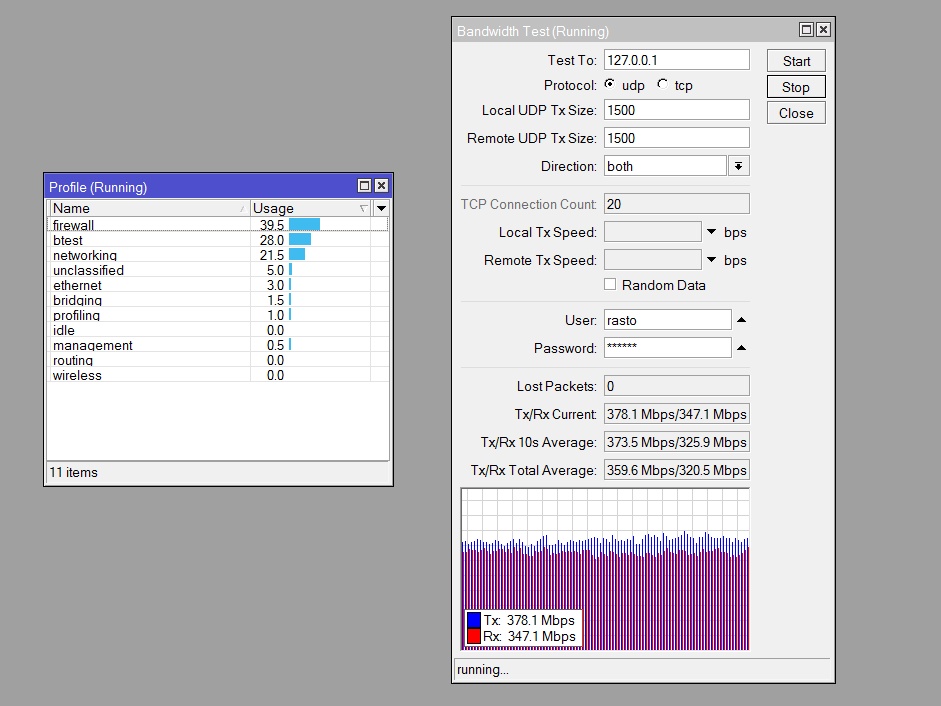
Task: Close Bandwidth Test via title bar X
Action: 823,29
